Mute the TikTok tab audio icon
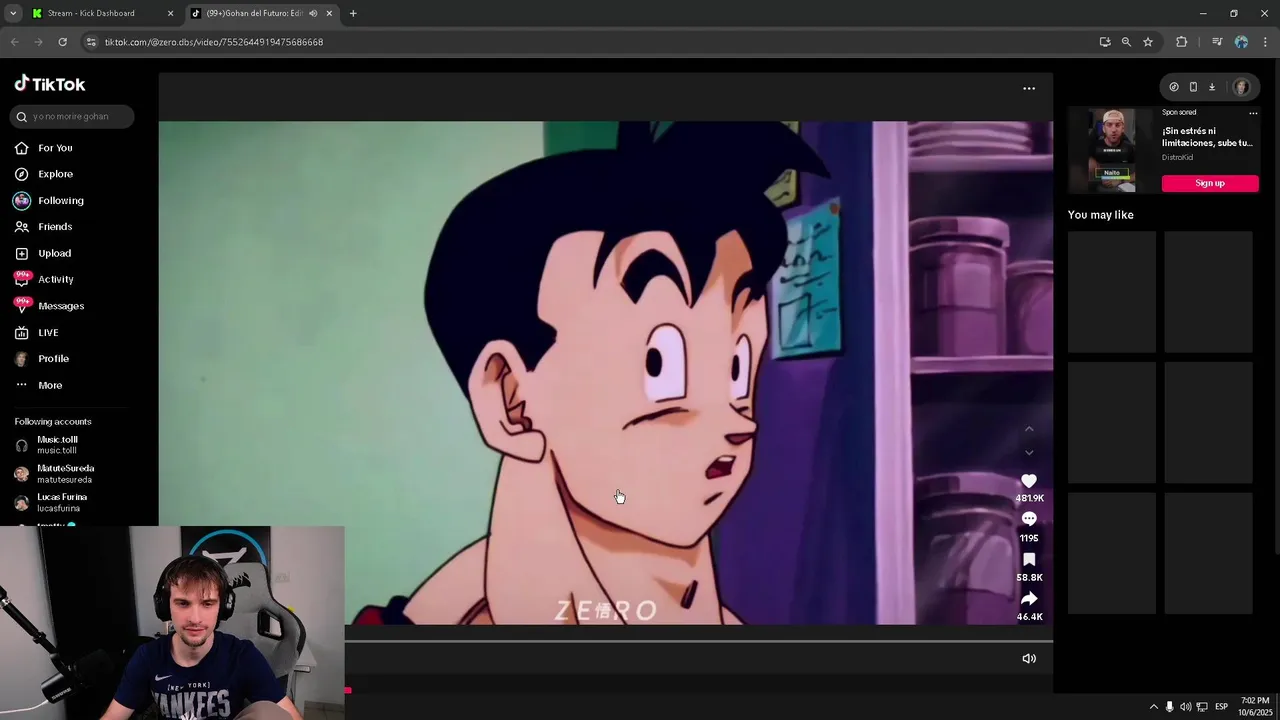The height and width of the screenshot is (720, 1280). pyautogui.click(x=313, y=13)
